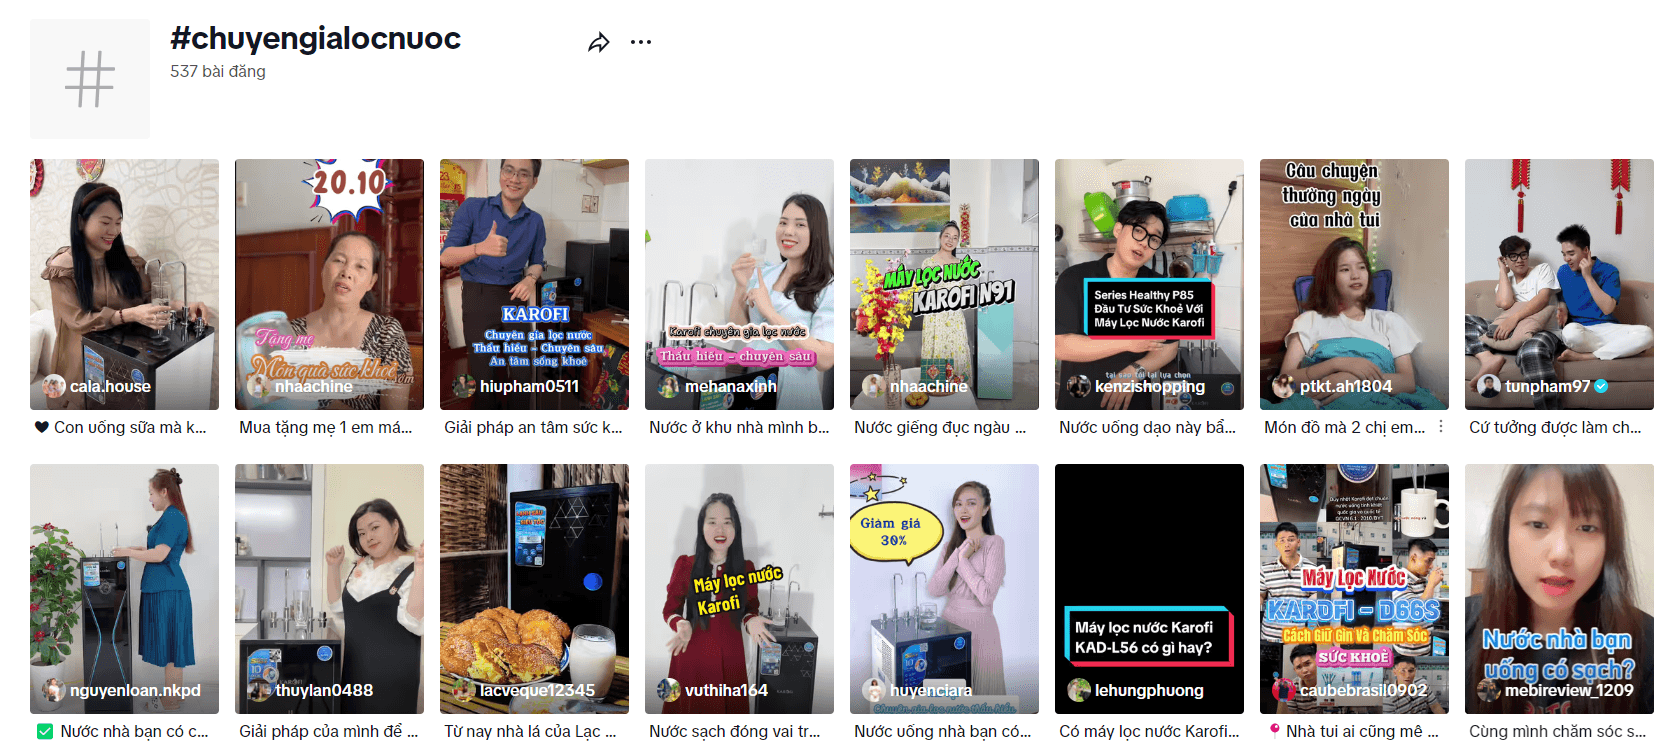1661x754 pixels.
Task: Open the mebireview_1209 video thumbnail
Action: (1559, 589)
